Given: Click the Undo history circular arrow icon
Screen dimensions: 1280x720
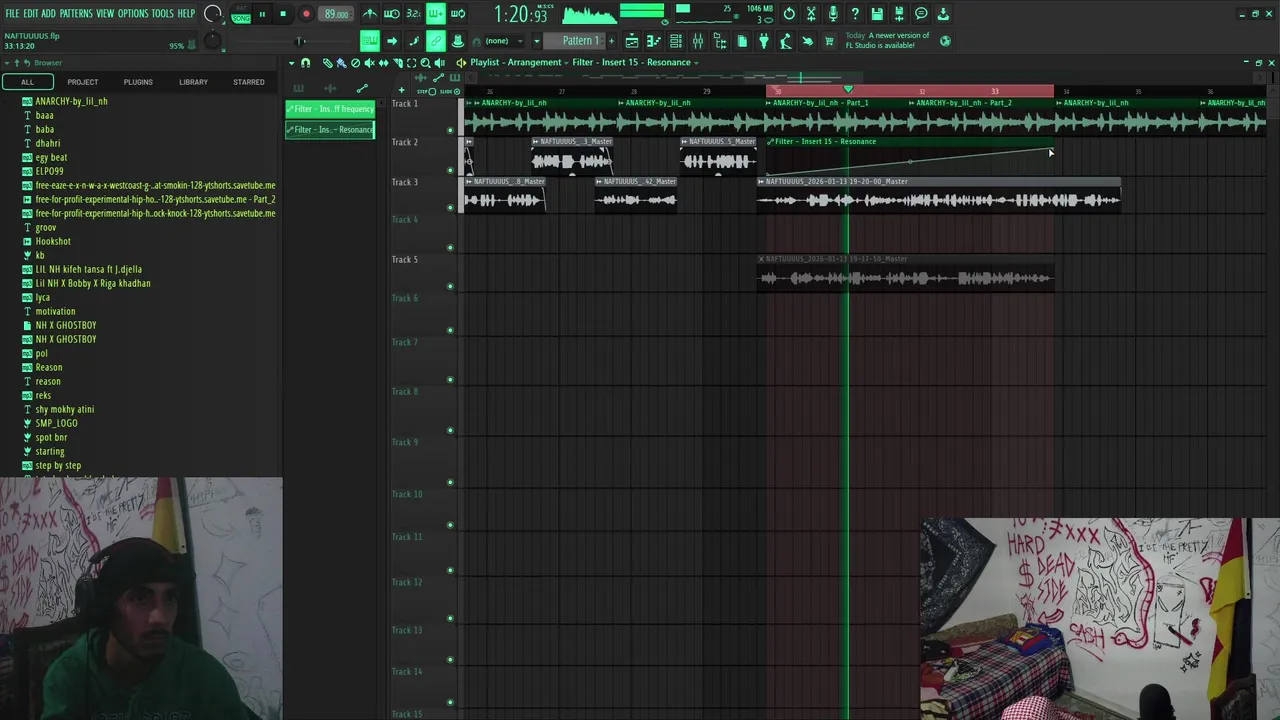Looking at the screenshot, I should click(789, 14).
